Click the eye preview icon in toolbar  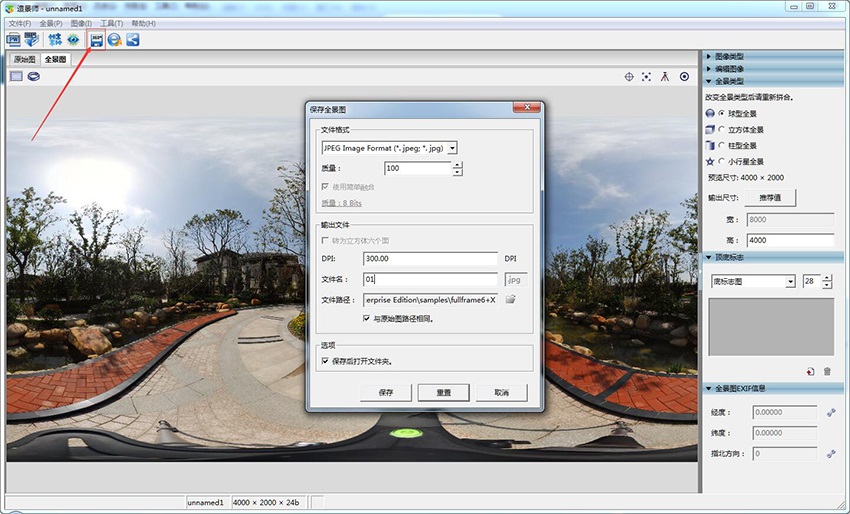73,40
